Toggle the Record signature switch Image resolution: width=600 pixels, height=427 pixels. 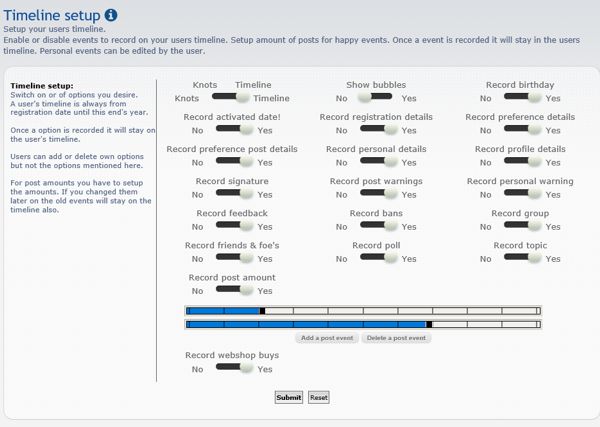[232, 194]
